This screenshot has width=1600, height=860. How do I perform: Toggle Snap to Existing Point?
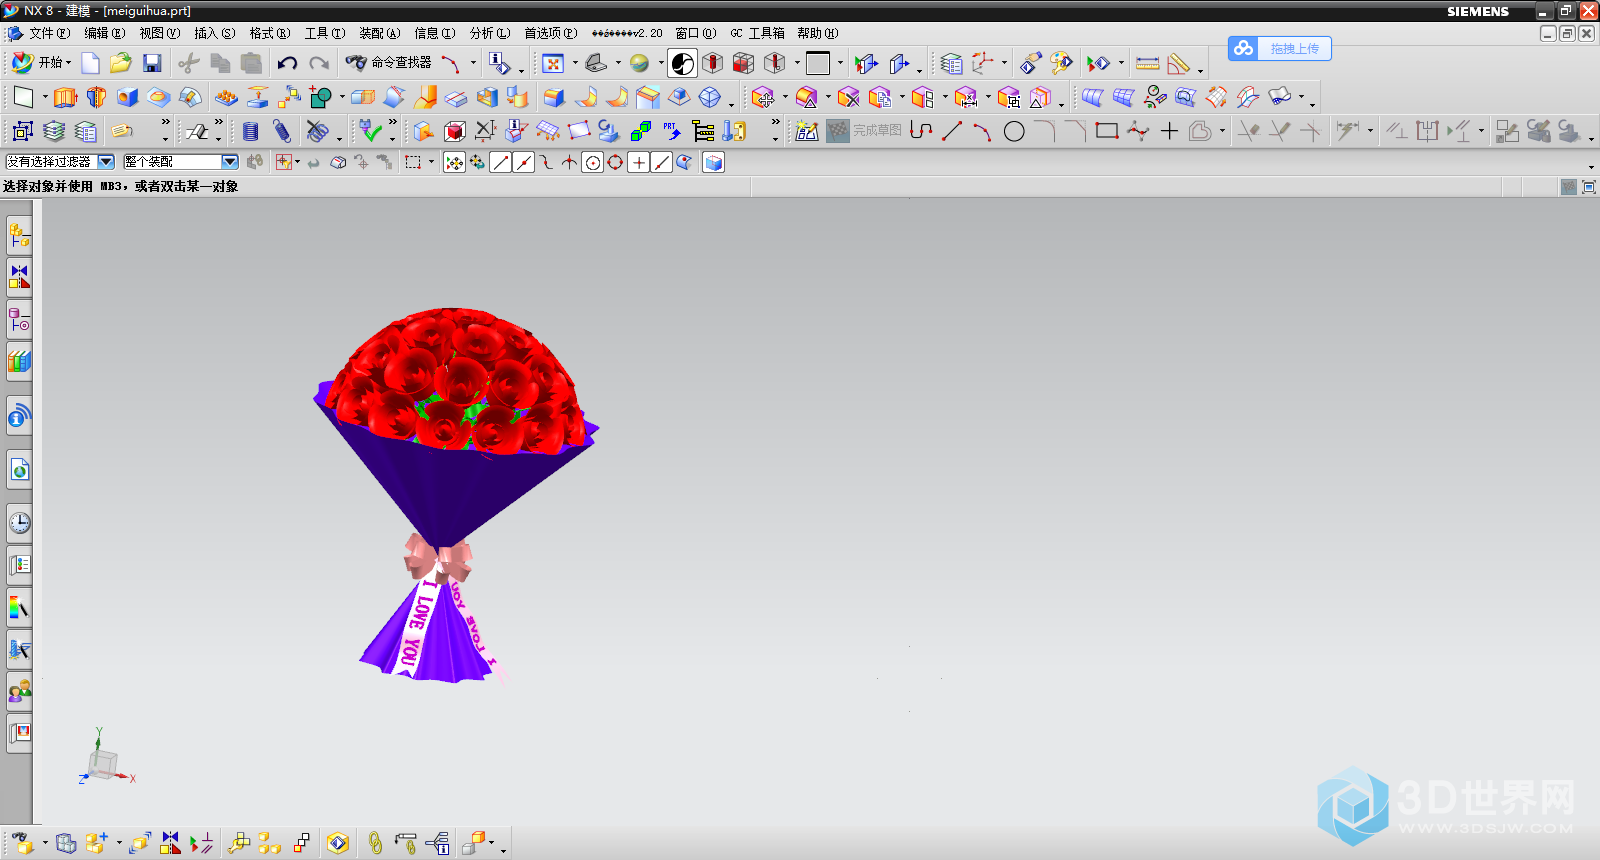pos(638,162)
